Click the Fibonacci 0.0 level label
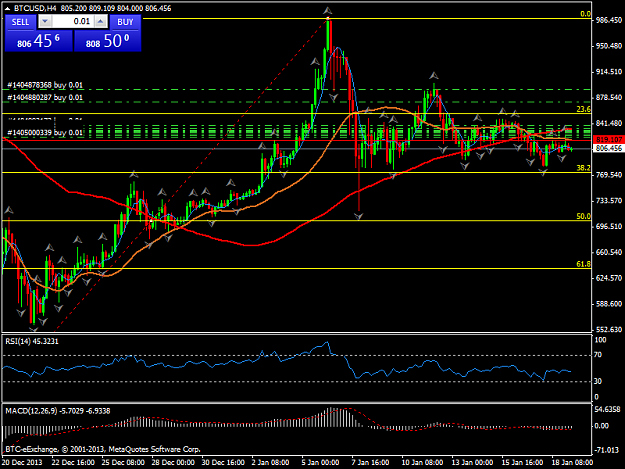 click(585, 14)
